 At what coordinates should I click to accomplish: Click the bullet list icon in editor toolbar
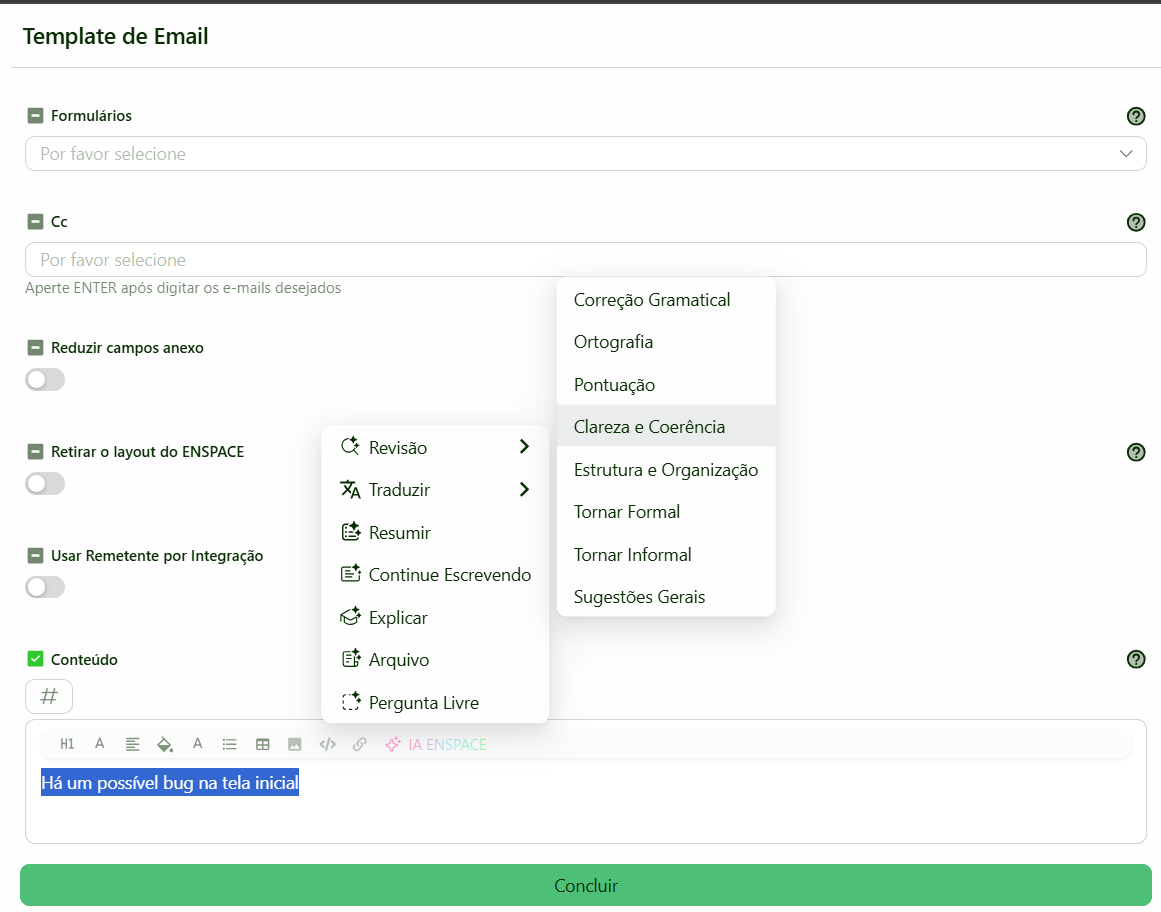tap(230, 744)
